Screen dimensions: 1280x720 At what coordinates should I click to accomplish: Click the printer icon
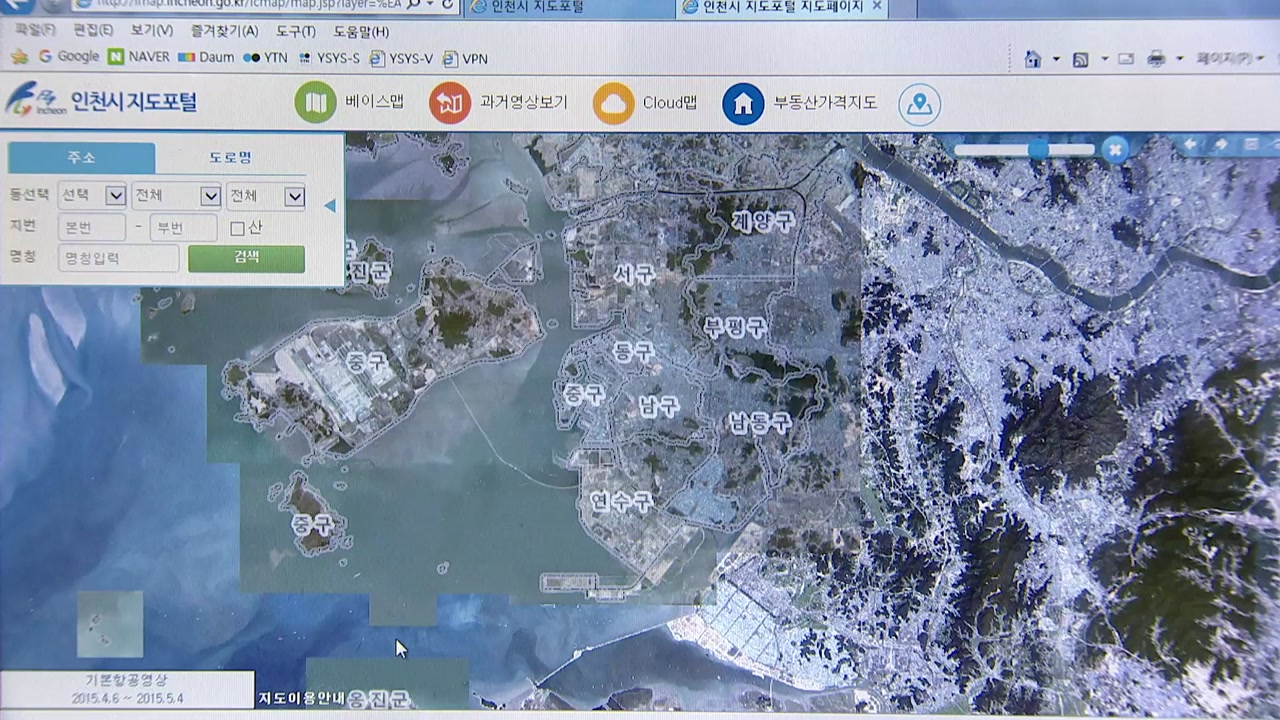click(1156, 59)
